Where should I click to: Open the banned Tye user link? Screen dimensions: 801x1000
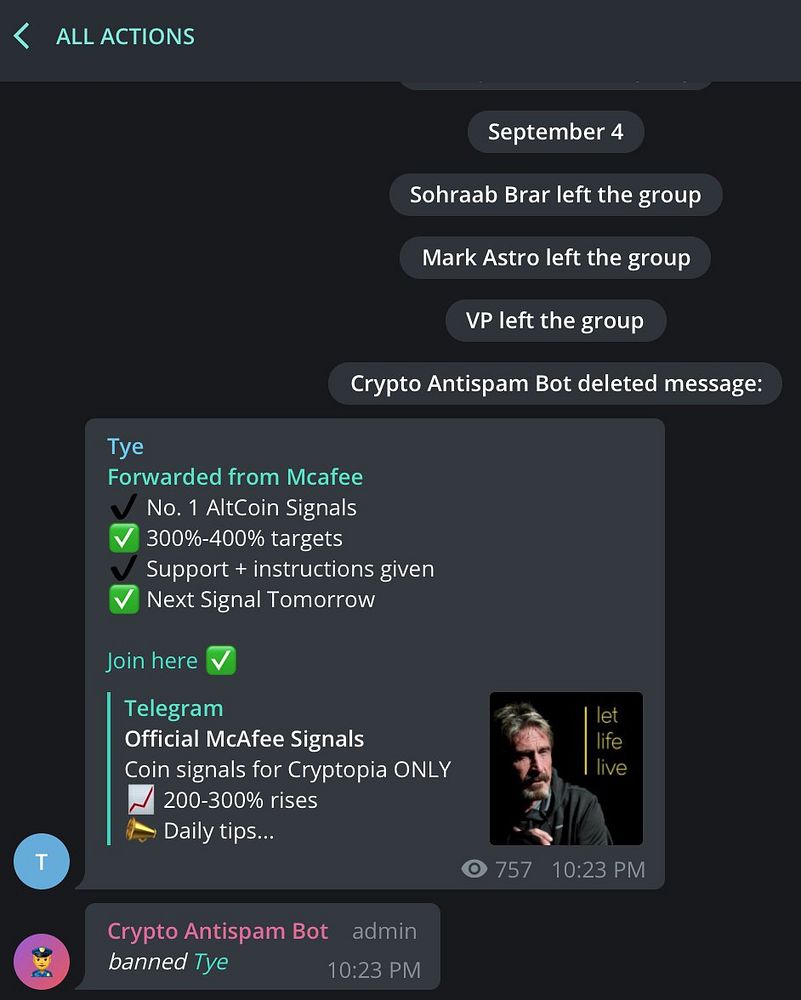[211, 961]
